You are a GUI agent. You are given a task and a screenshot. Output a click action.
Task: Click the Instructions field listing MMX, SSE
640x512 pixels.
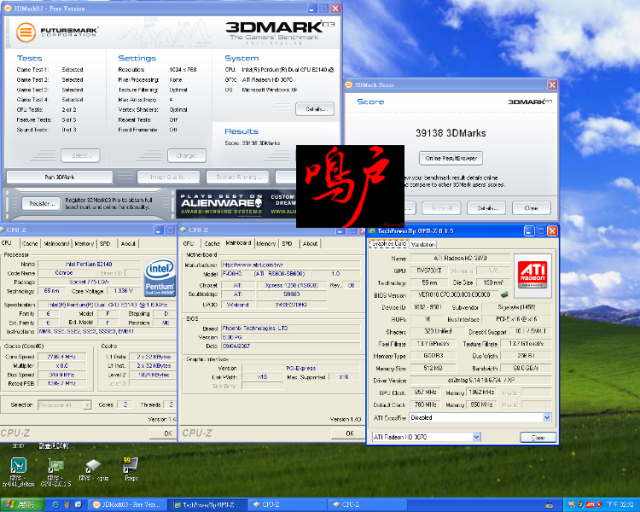pyautogui.click(x=107, y=332)
